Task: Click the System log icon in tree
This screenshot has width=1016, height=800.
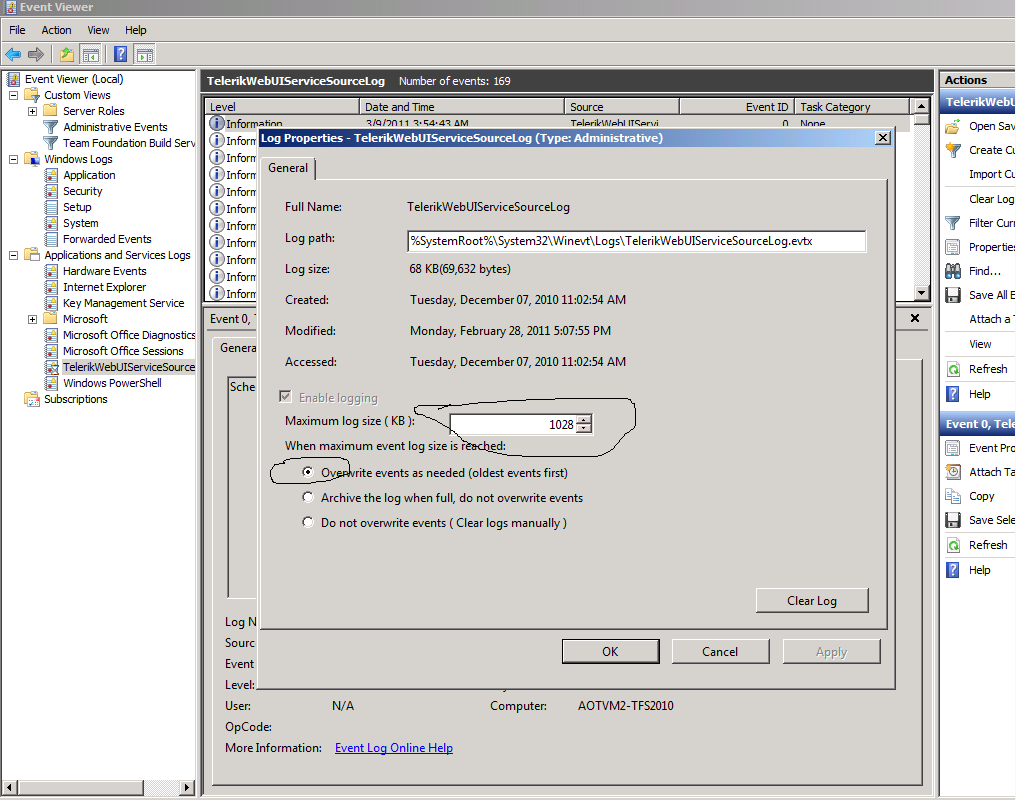Action: tap(51, 223)
